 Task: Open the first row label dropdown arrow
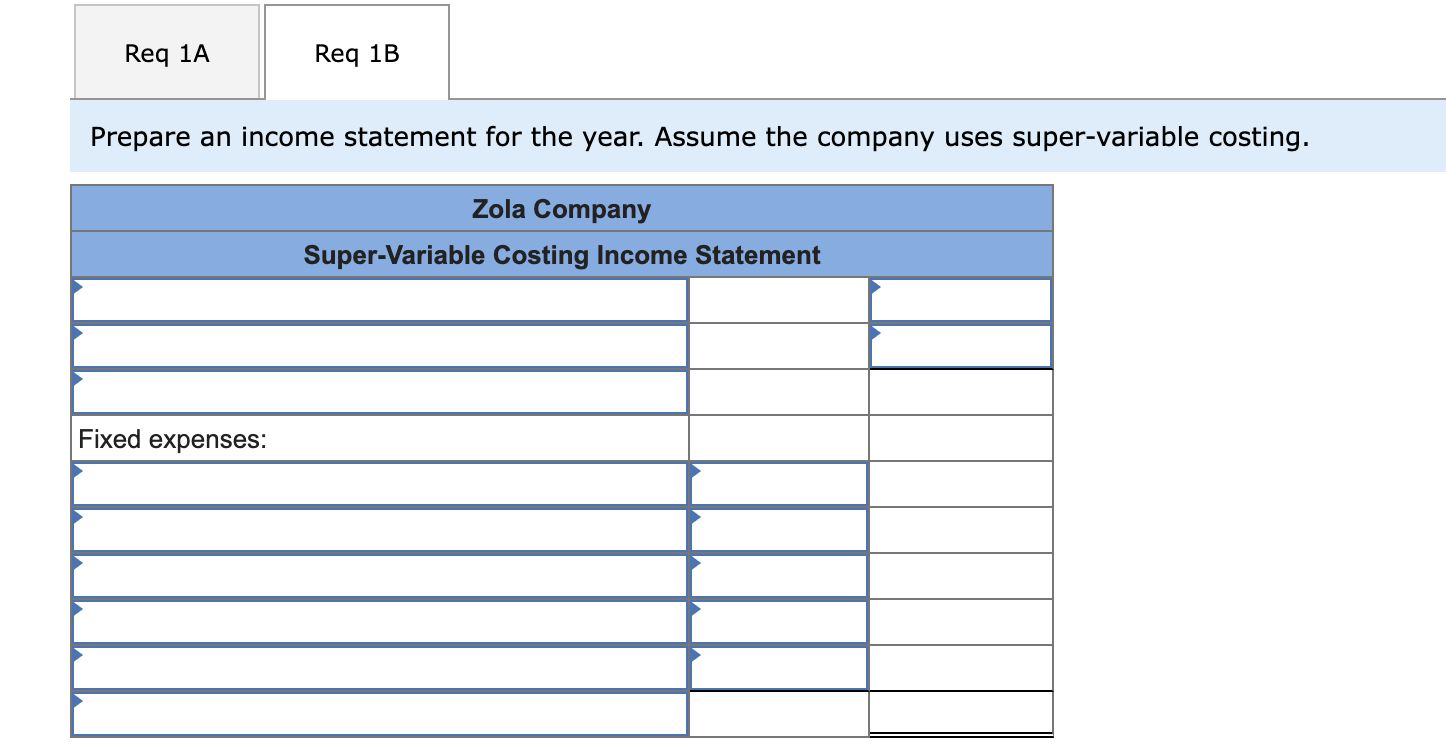click(x=78, y=288)
